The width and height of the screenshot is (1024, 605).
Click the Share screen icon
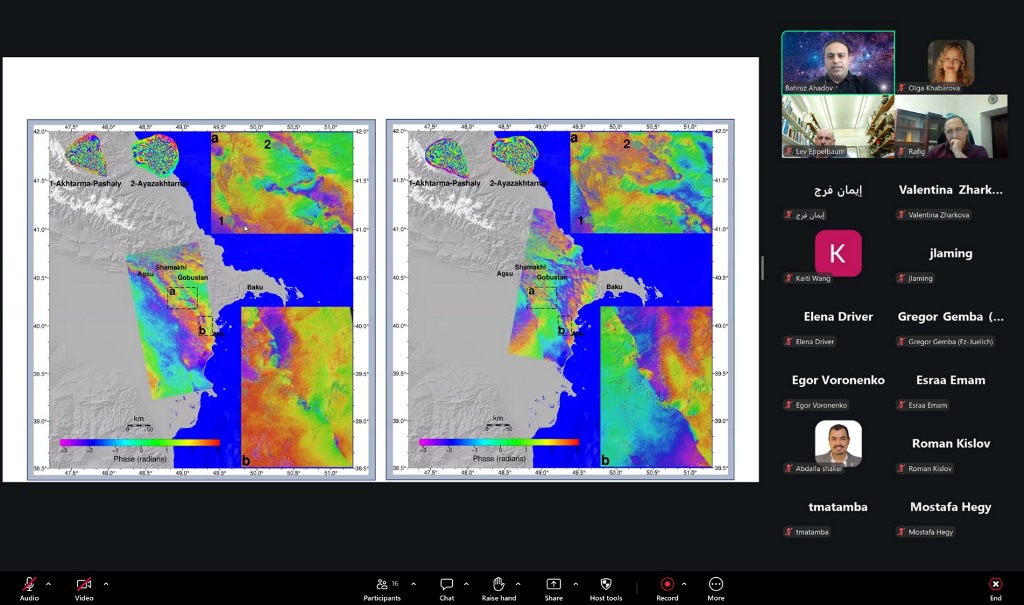pyautogui.click(x=553, y=584)
